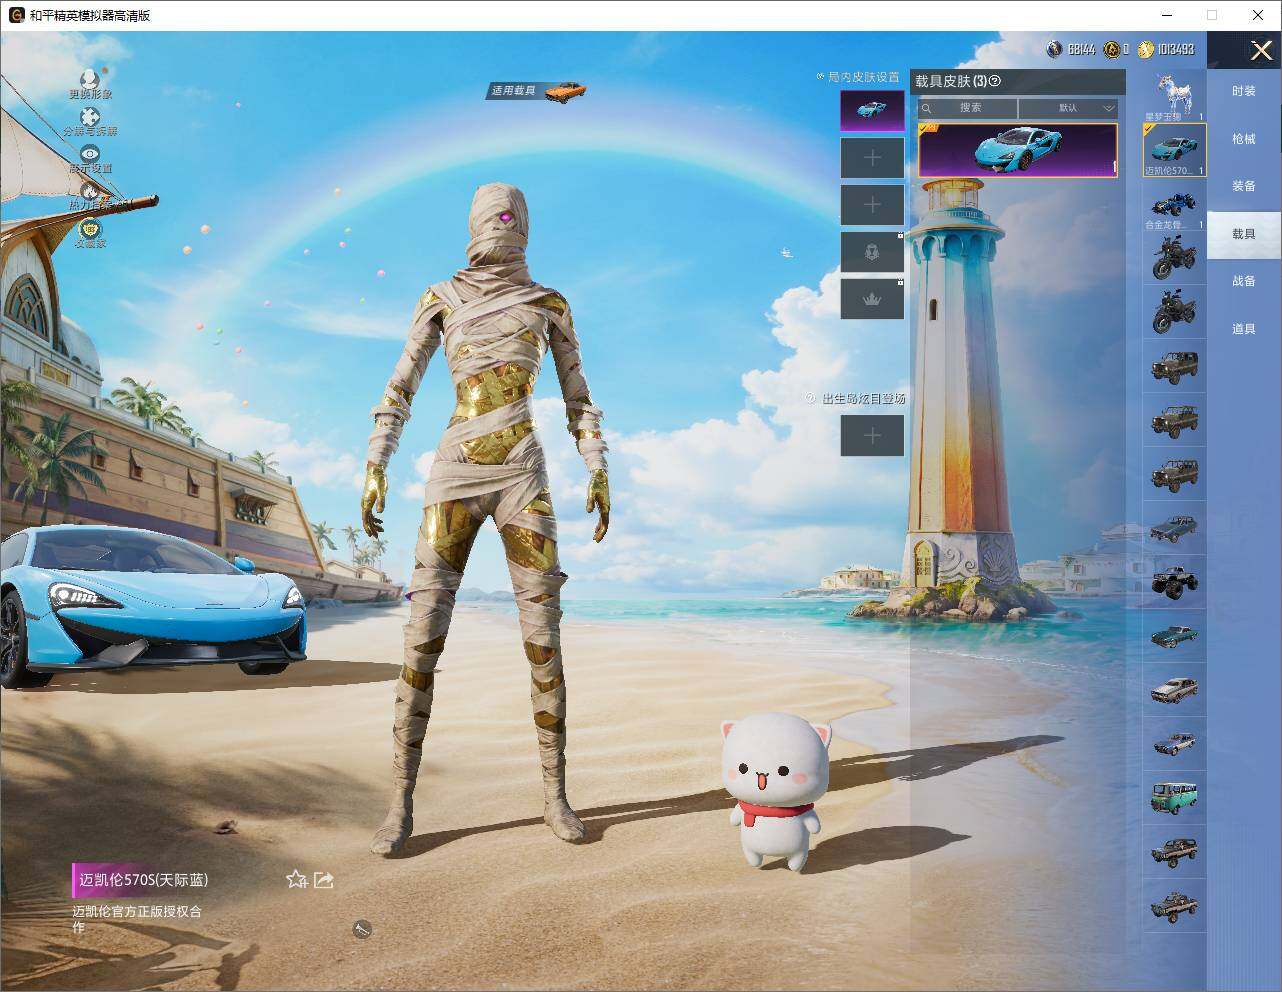Switch to the 时装 tab
The height and width of the screenshot is (992, 1282).
[x=1243, y=91]
